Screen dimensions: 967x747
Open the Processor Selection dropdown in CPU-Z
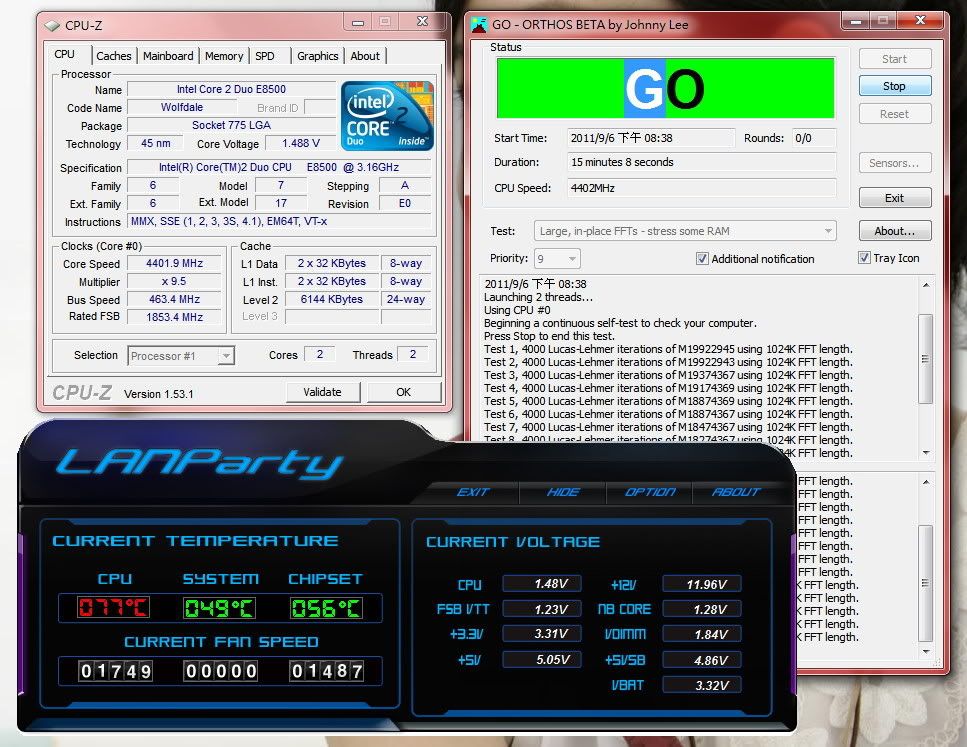point(181,356)
